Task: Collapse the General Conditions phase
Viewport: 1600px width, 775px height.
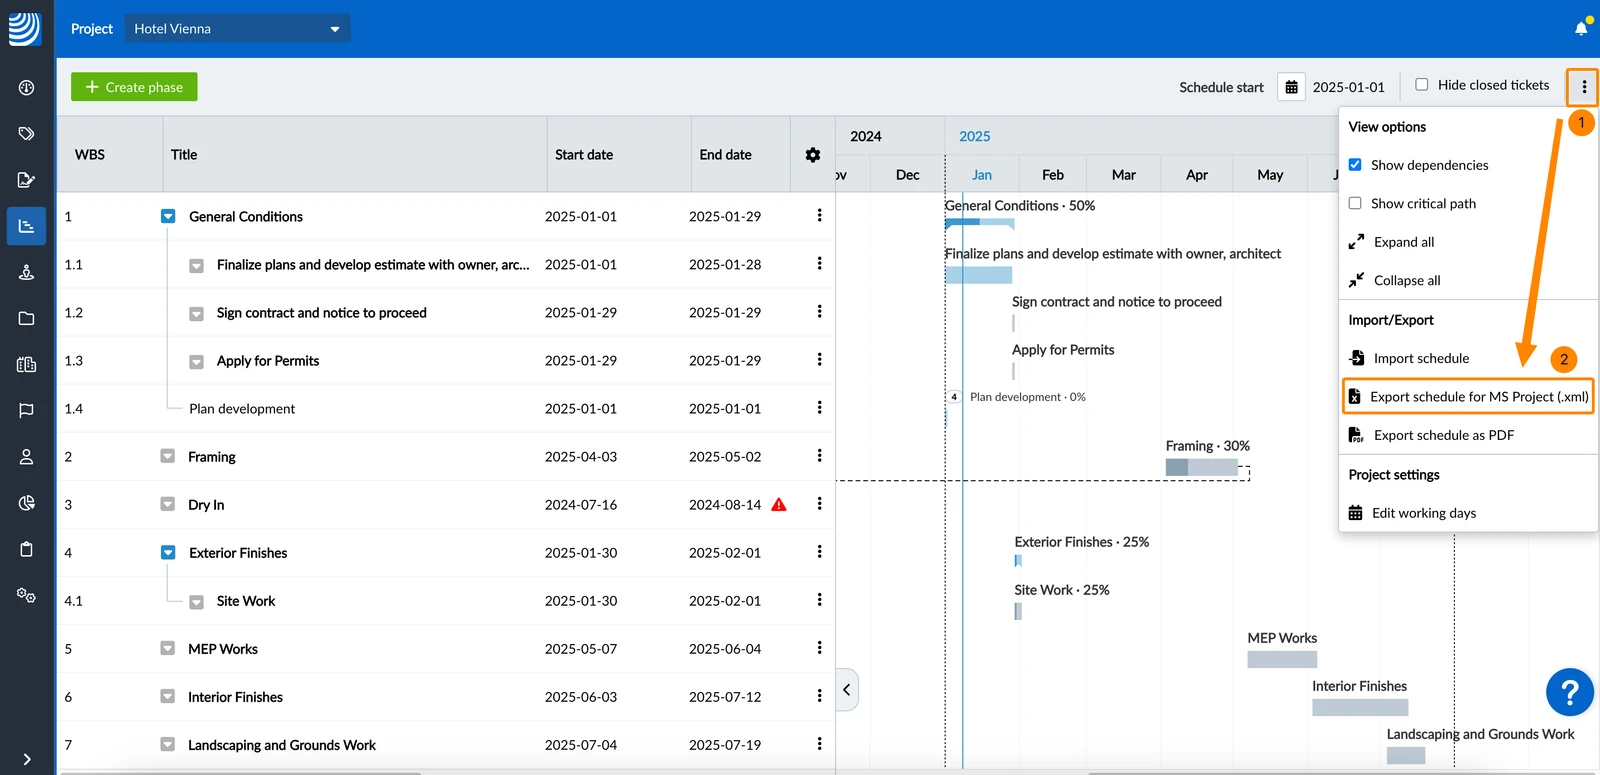Action: coord(168,216)
